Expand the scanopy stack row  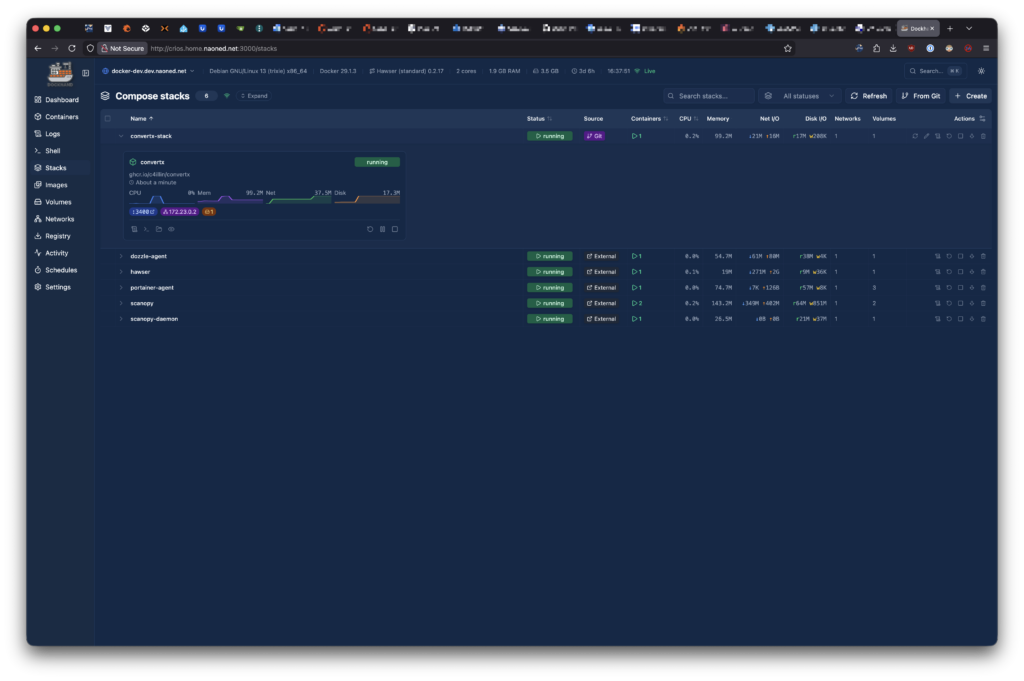point(121,303)
